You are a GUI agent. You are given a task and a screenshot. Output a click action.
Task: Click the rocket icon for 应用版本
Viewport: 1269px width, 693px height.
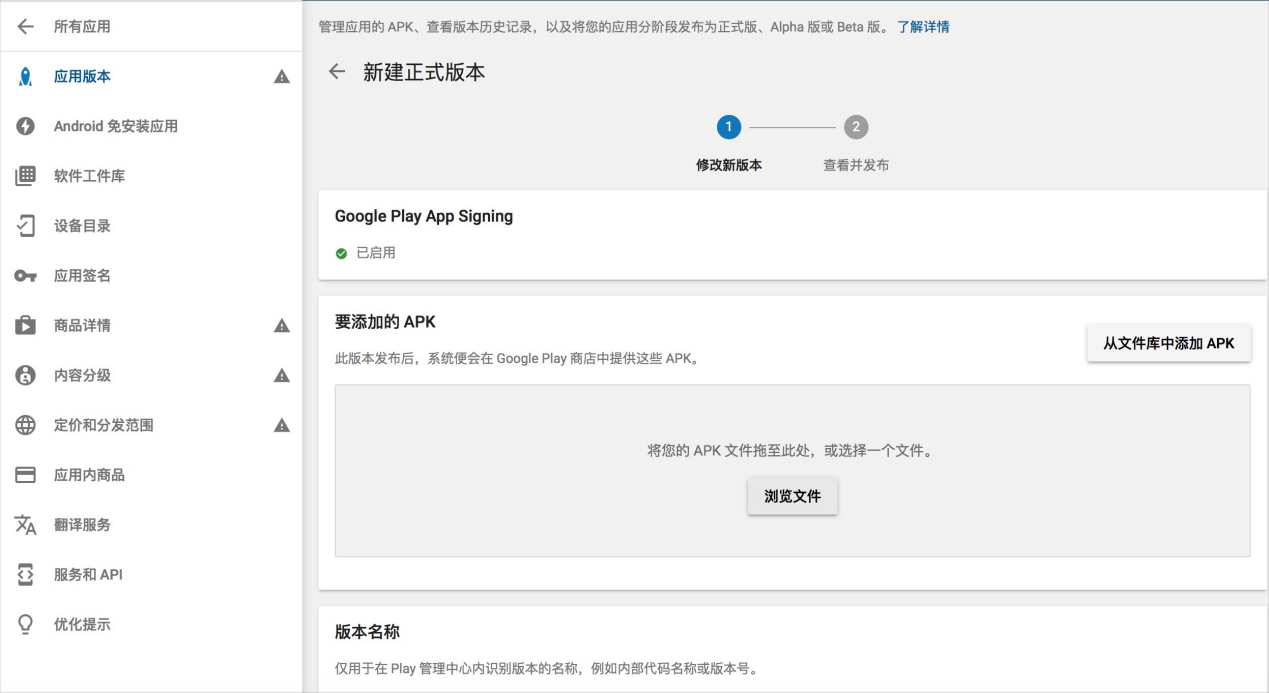point(25,77)
